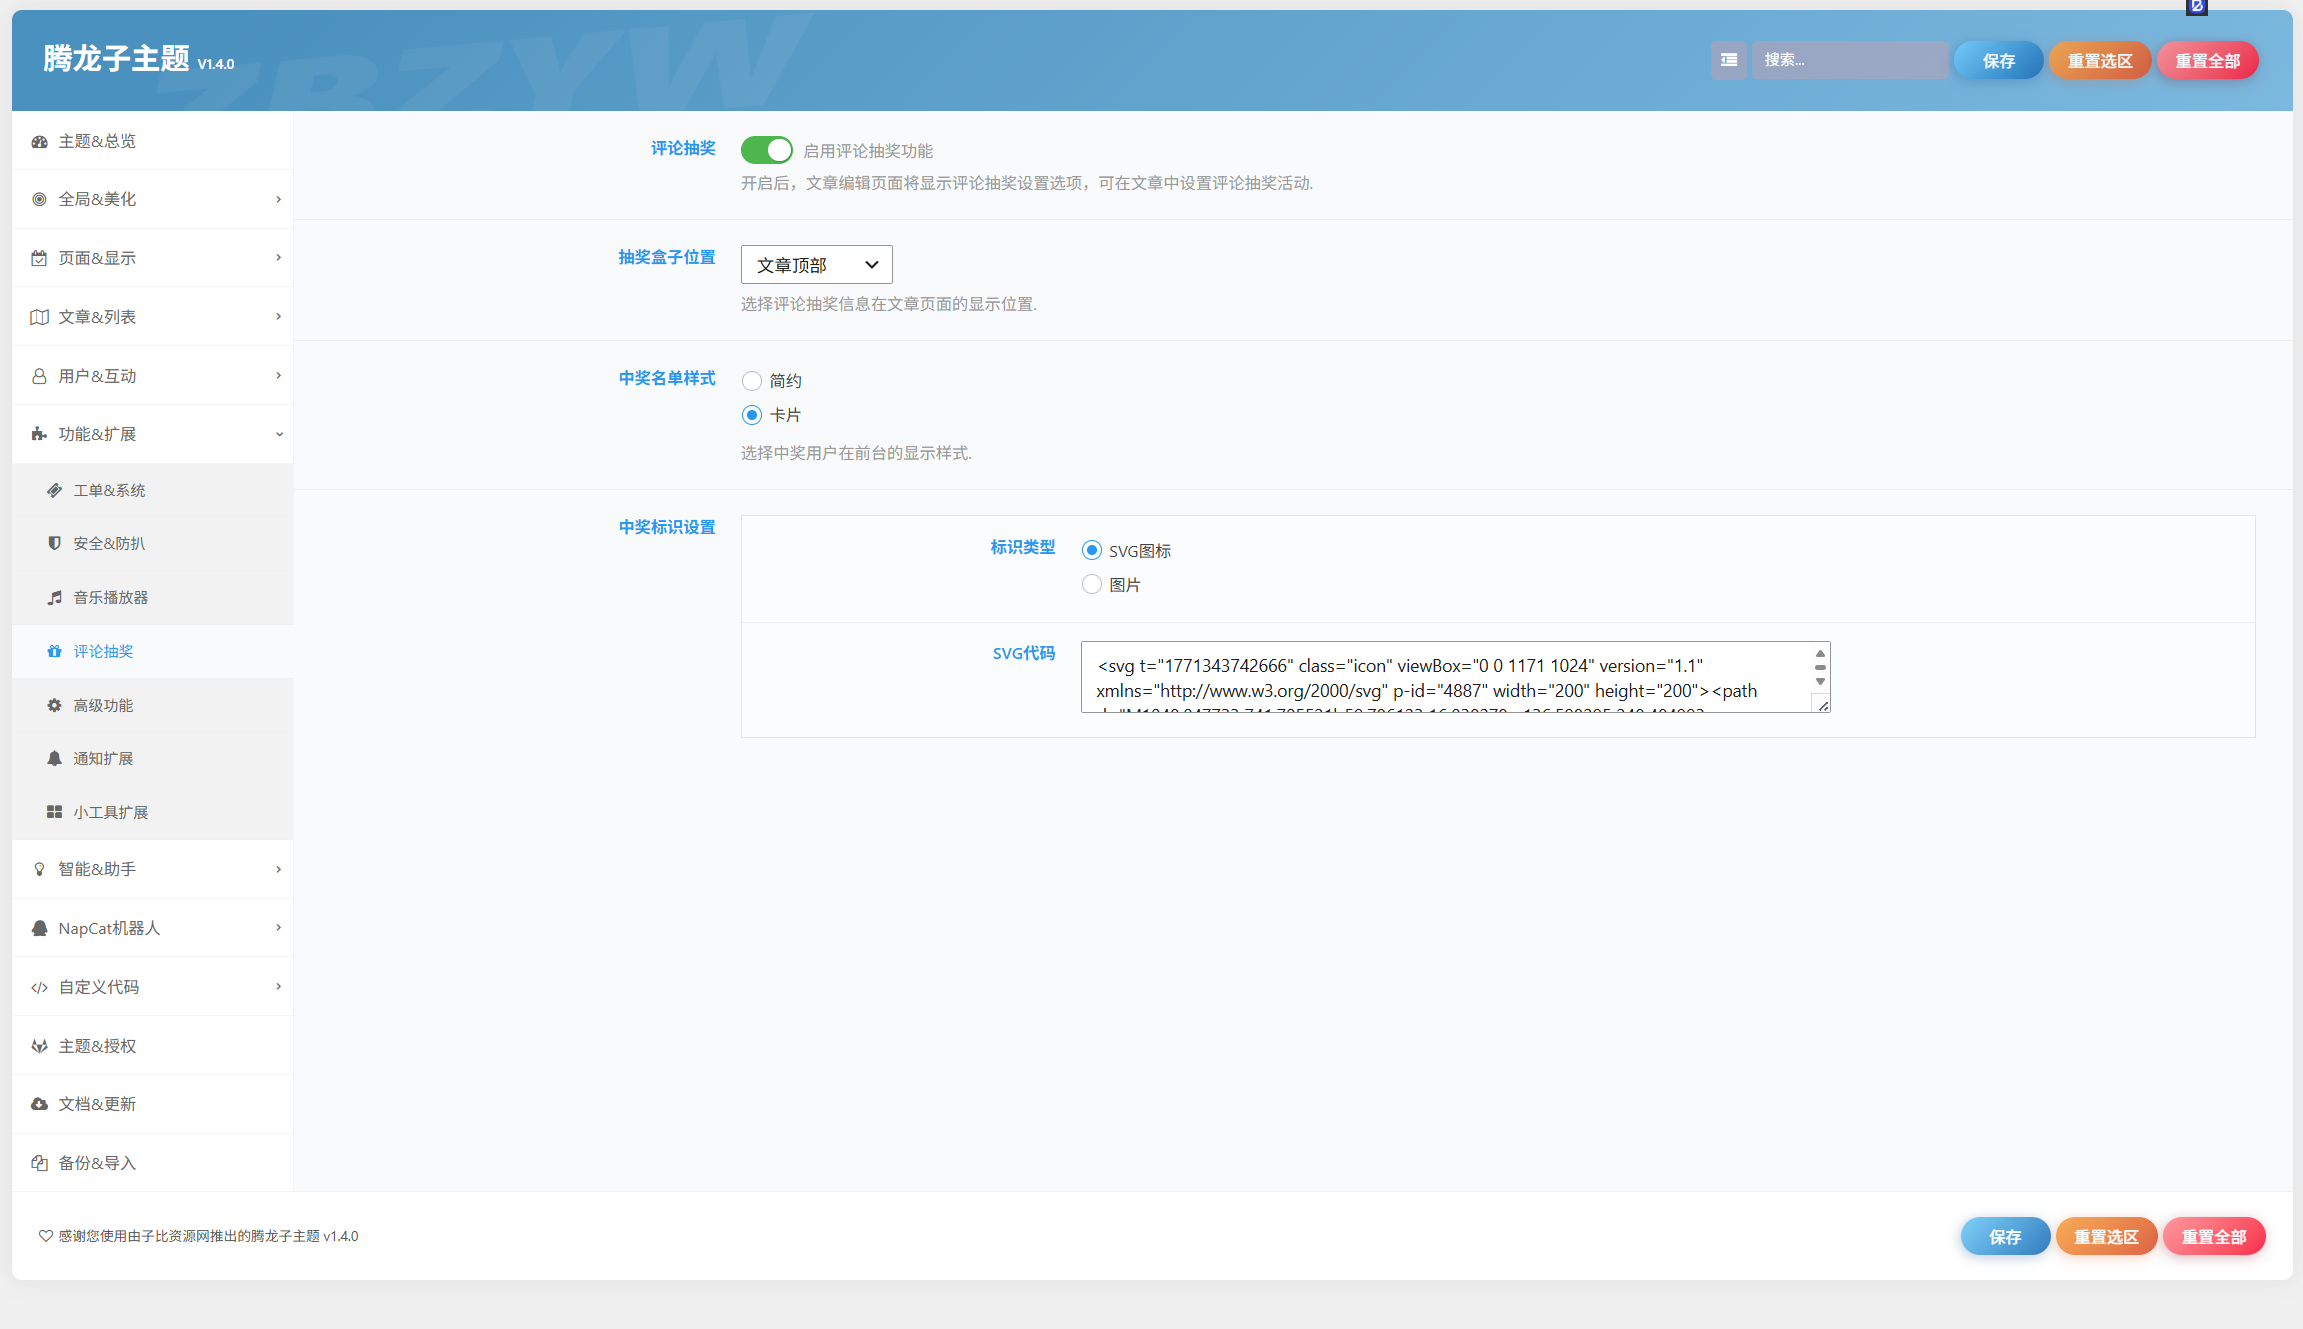Open the 安全&防扒 submenu item
Image resolution: width=2303 pixels, height=1329 pixels.
152,543
